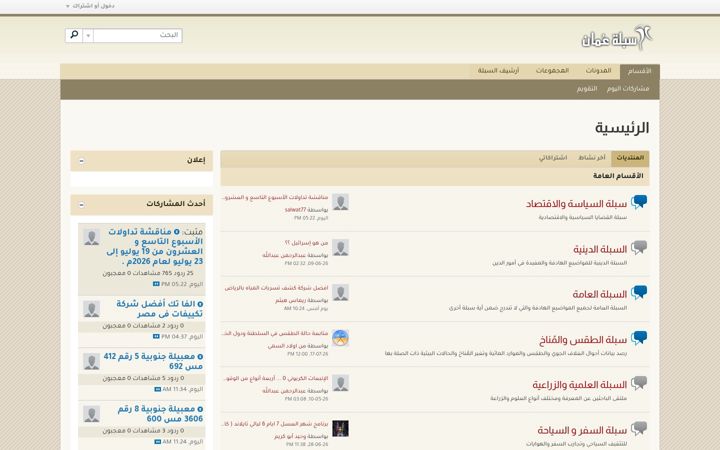Switch to the آخر نشاط content tab
Screen dimensions: 720x450
click(591, 158)
